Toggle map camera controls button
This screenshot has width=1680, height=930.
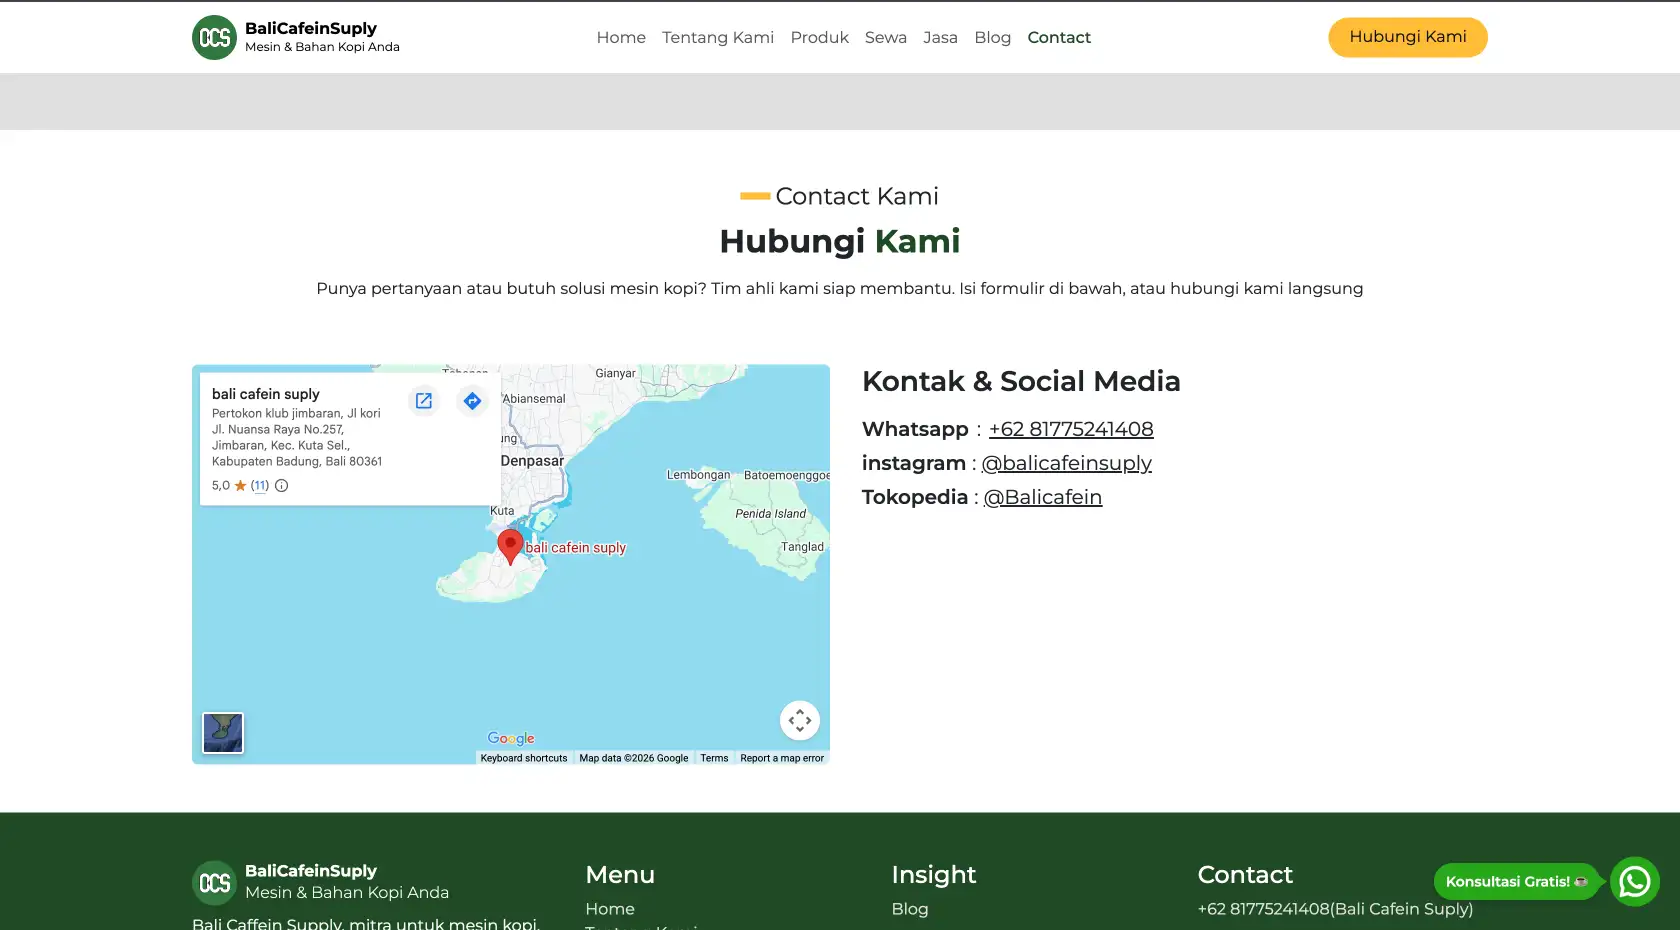(800, 720)
